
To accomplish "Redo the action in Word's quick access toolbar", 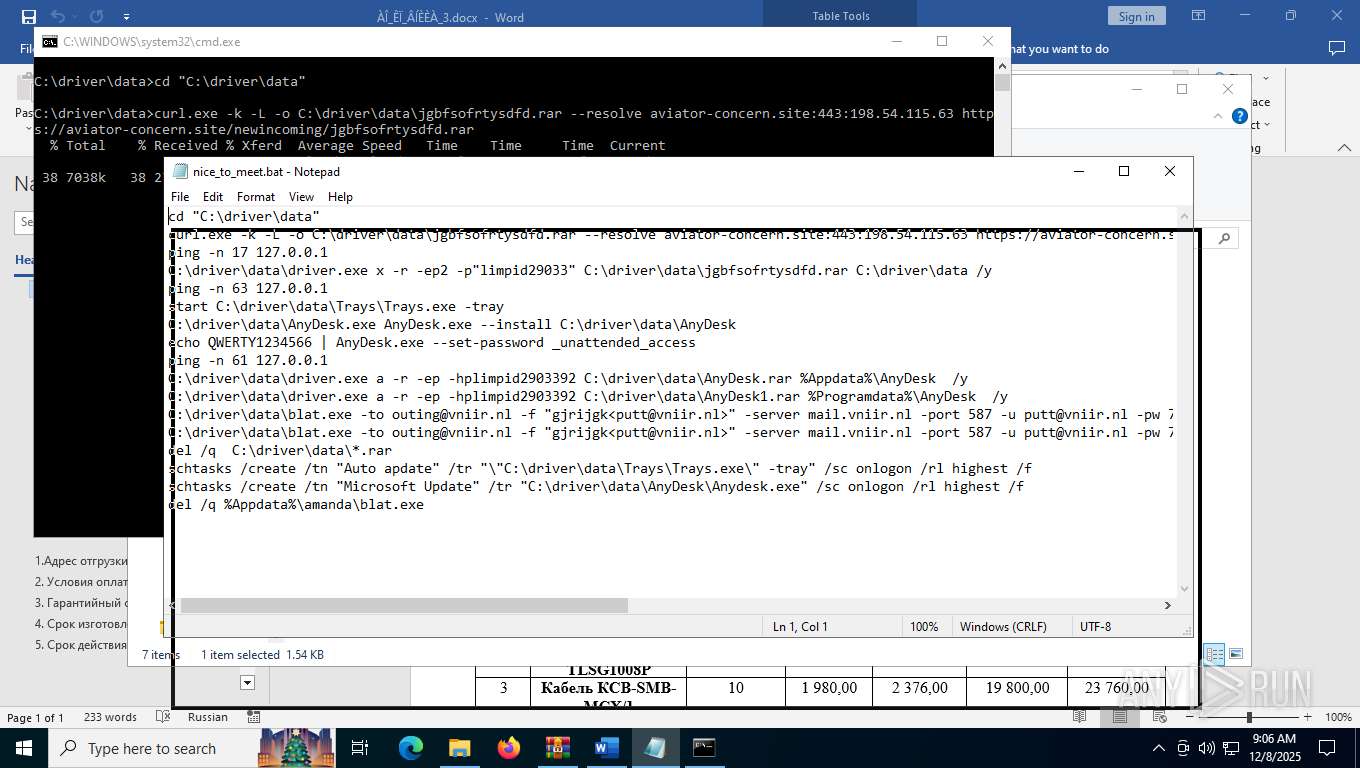I will coord(96,16).
